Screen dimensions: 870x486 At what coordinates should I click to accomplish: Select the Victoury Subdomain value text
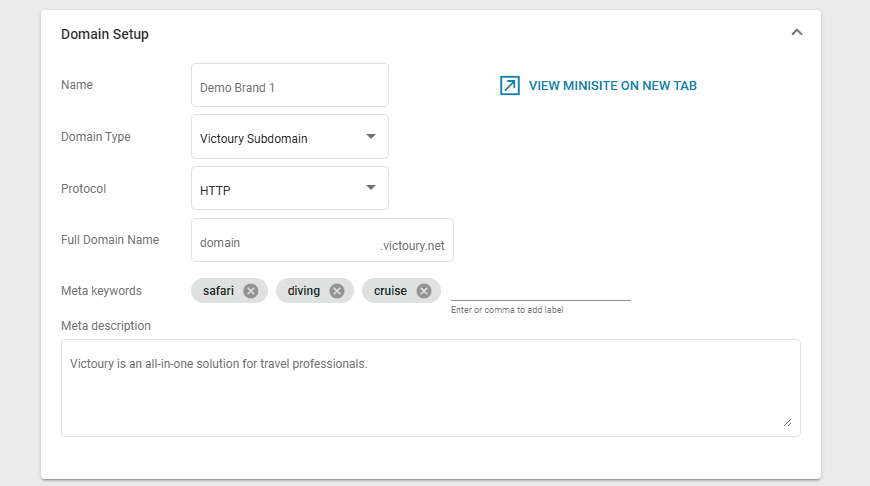[x=254, y=138]
